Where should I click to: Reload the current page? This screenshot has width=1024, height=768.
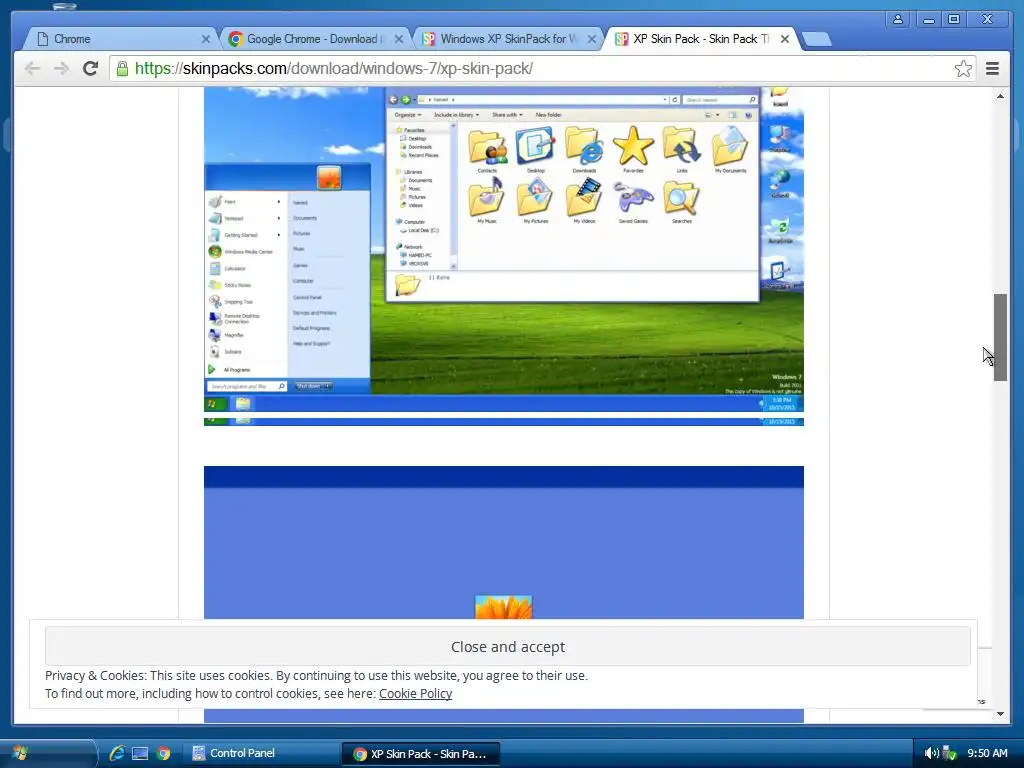tap(90, 68)
